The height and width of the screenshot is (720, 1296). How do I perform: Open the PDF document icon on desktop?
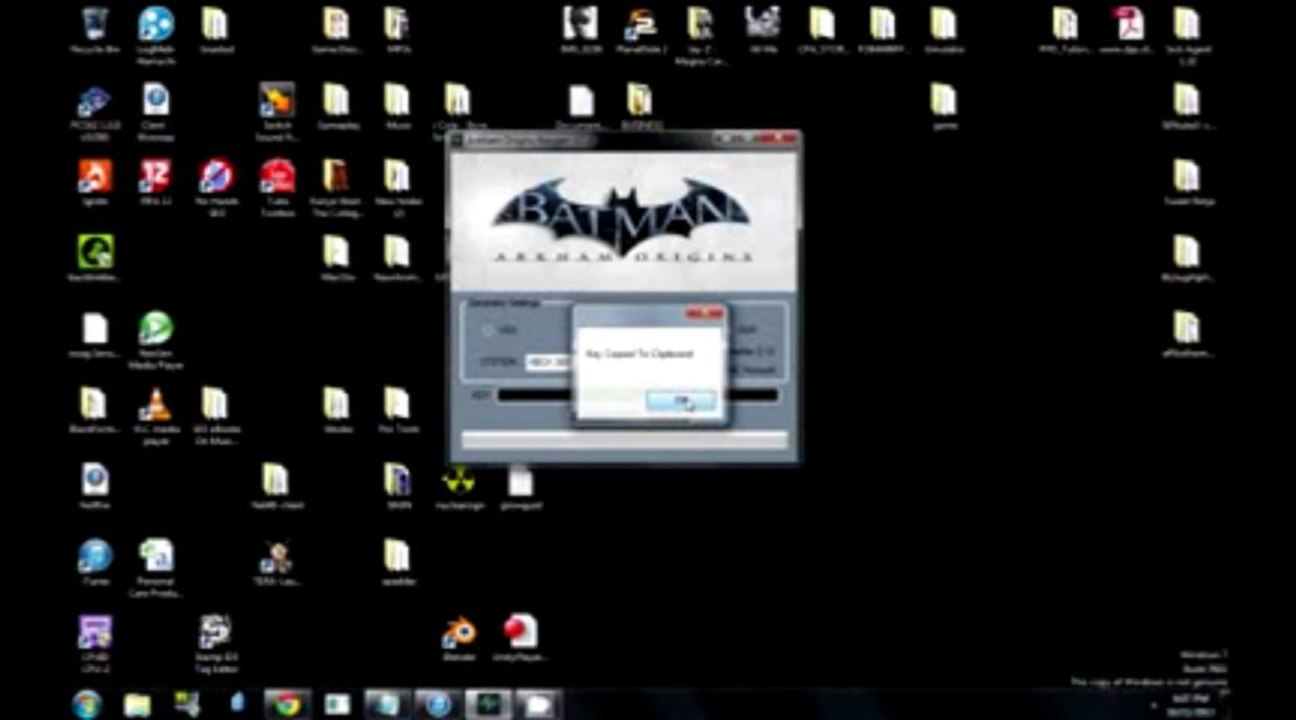coord(1127,30)
